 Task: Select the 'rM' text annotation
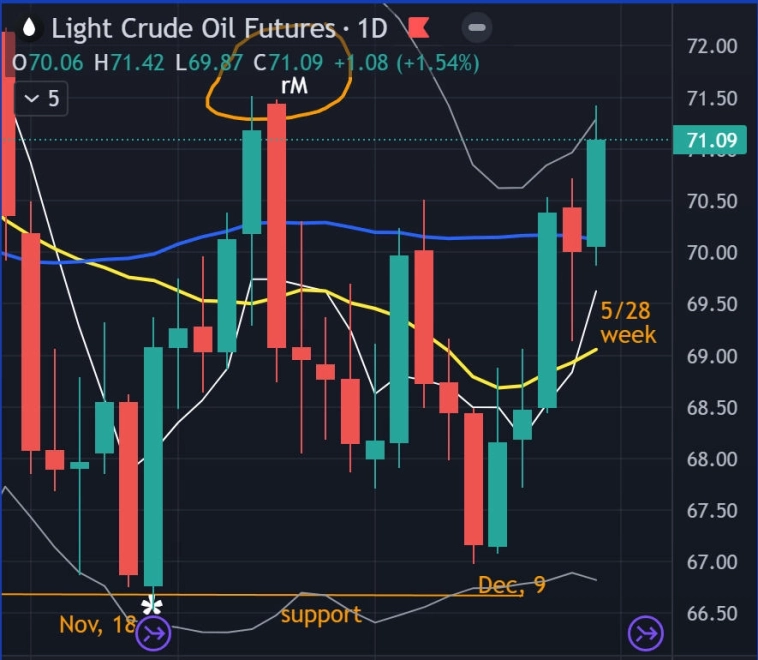(294, 86)
